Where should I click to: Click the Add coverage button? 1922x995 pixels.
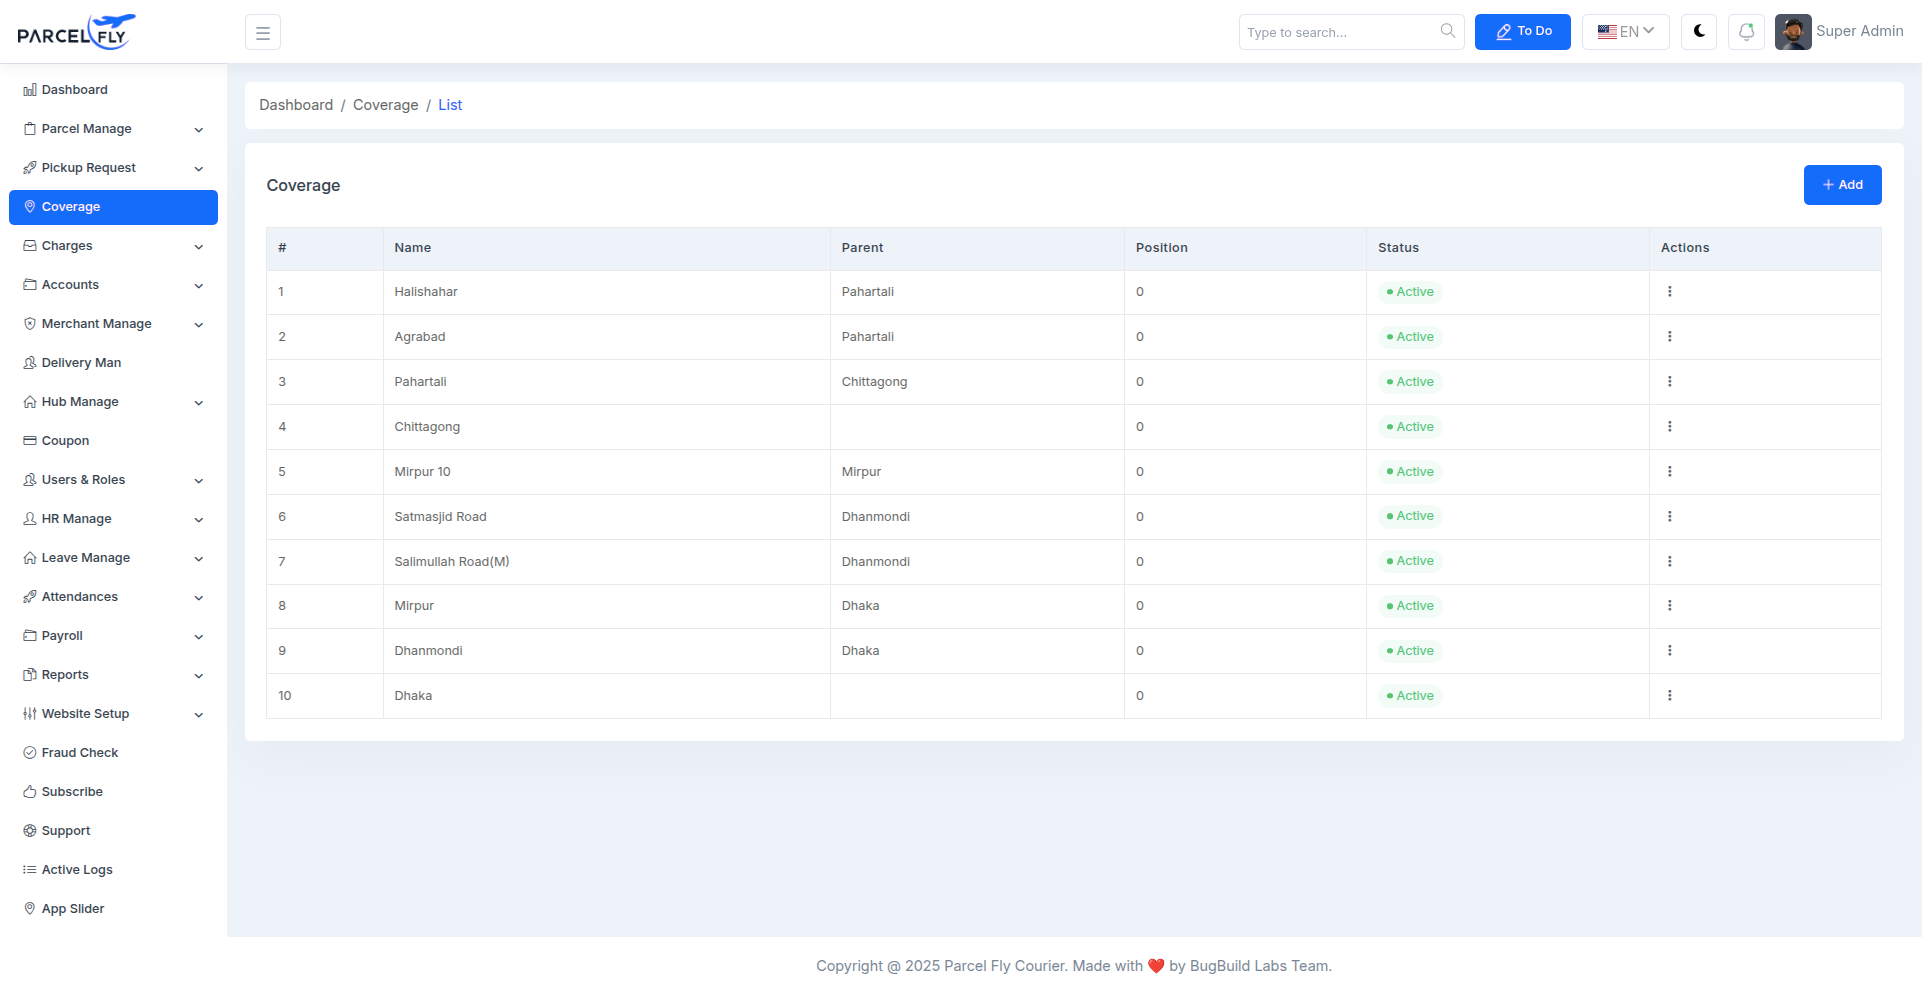[x=1842, y=185]
